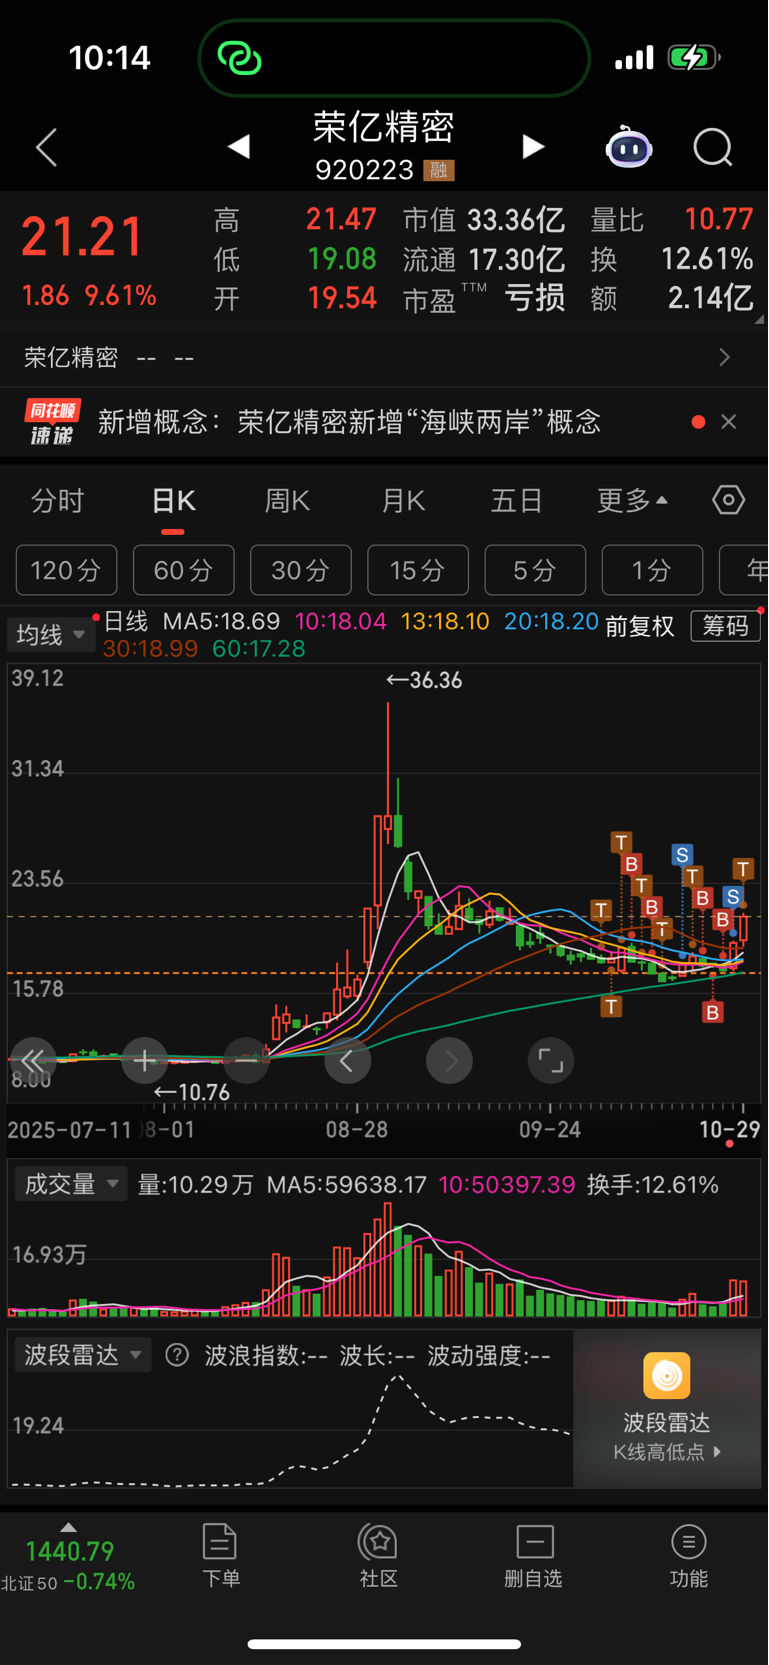The height and width of the screenshot is (1665, 769).
Task: Select the 5分 period button
Action: point(535,570)
